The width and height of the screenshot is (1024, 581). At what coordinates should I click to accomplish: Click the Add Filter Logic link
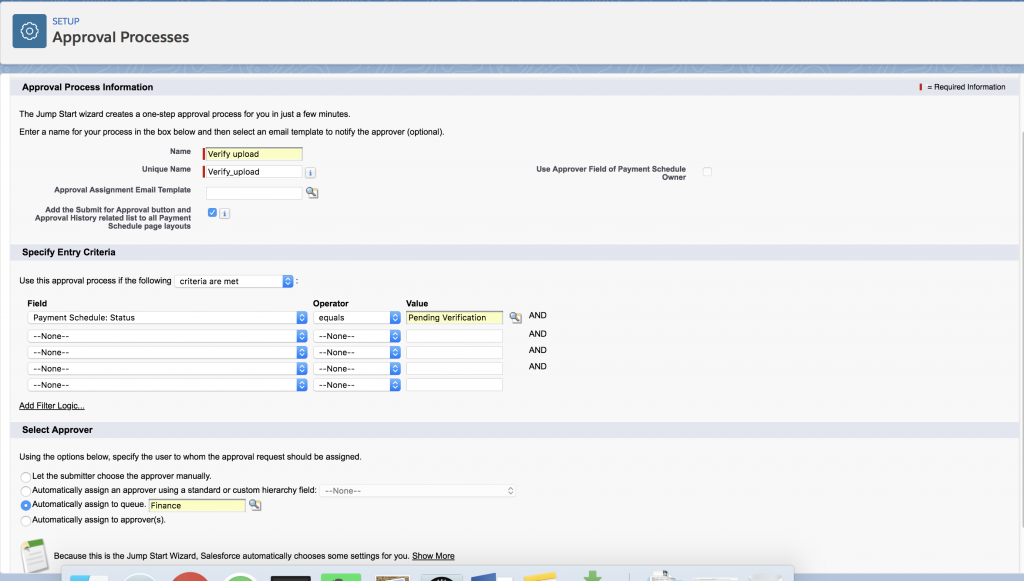pos(52,405)
